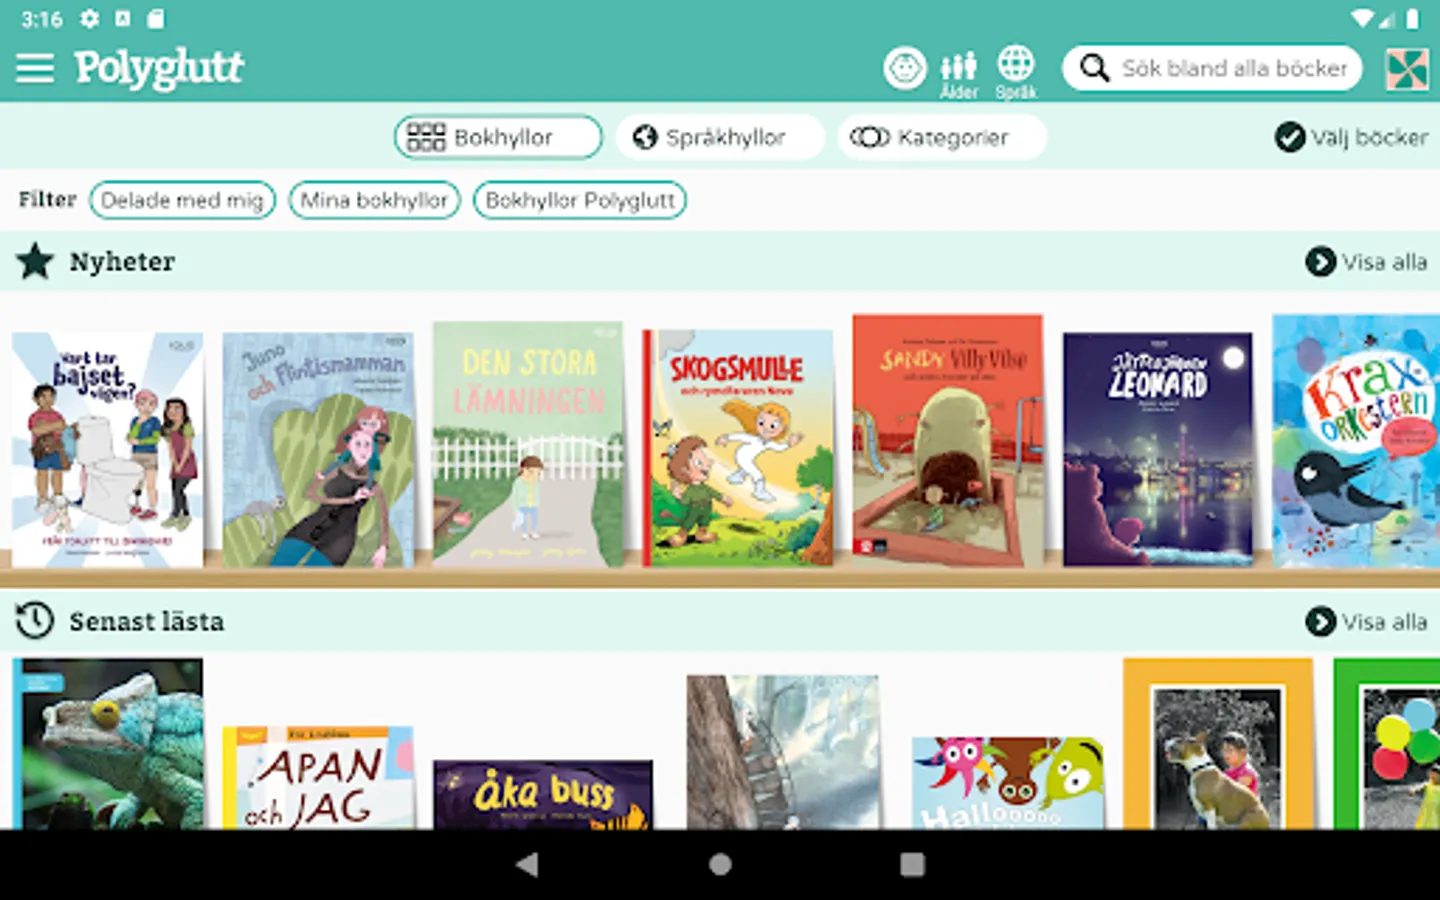Open the 'Hallooo' monsters book
The width and height of the screenshot is (1440, 900).
pos(1008,783)
